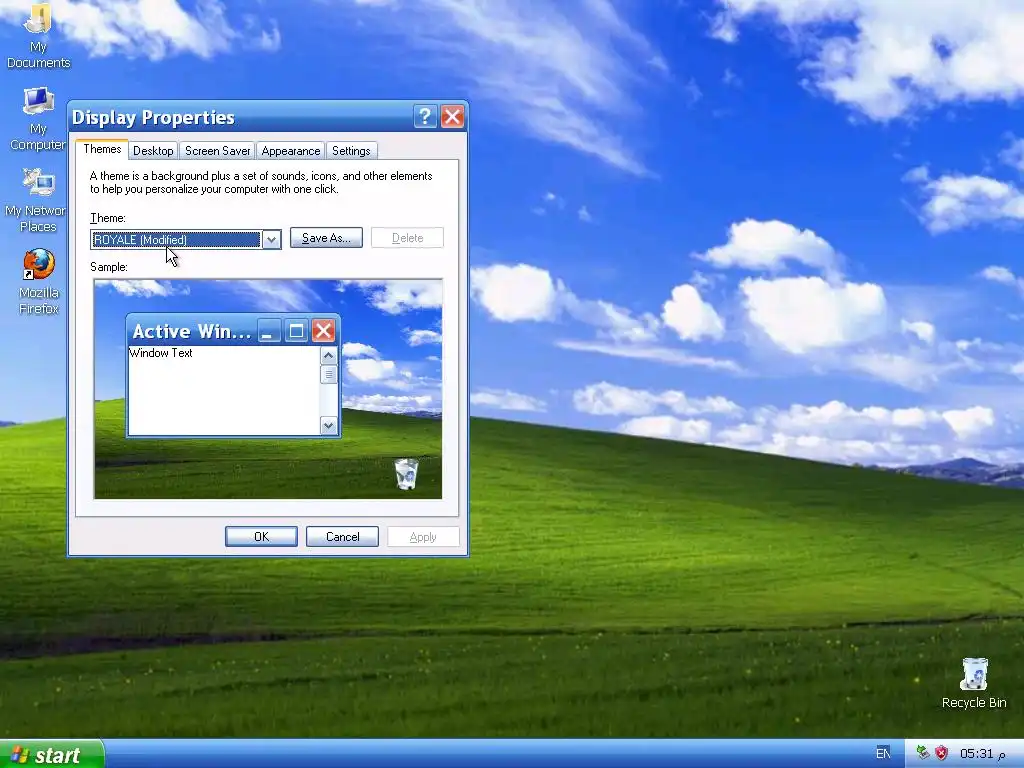1024x768 pixels.
Task: Expand the Theme dropdown arrow
Action: (x=272, y=240)
